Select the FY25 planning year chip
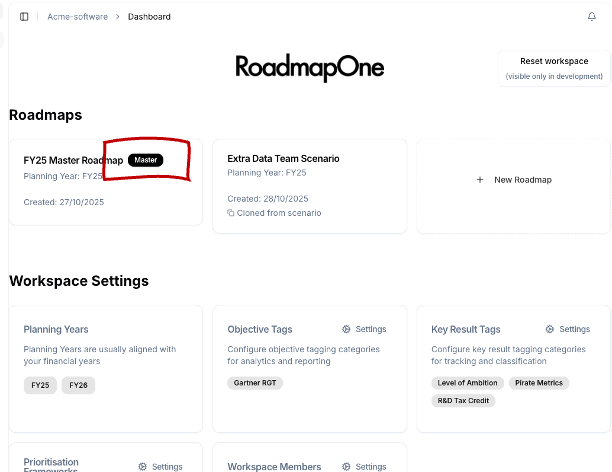Image resolution: width=612 pixels, height=472 pixels. coord(40,385)
